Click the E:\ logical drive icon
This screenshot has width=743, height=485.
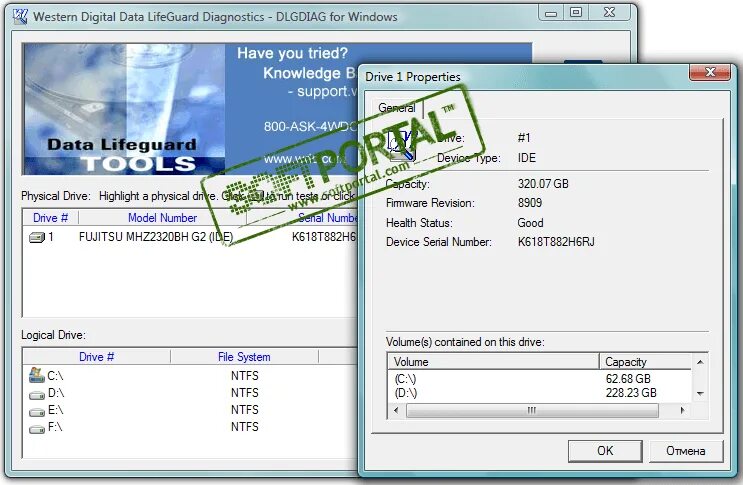37,412
